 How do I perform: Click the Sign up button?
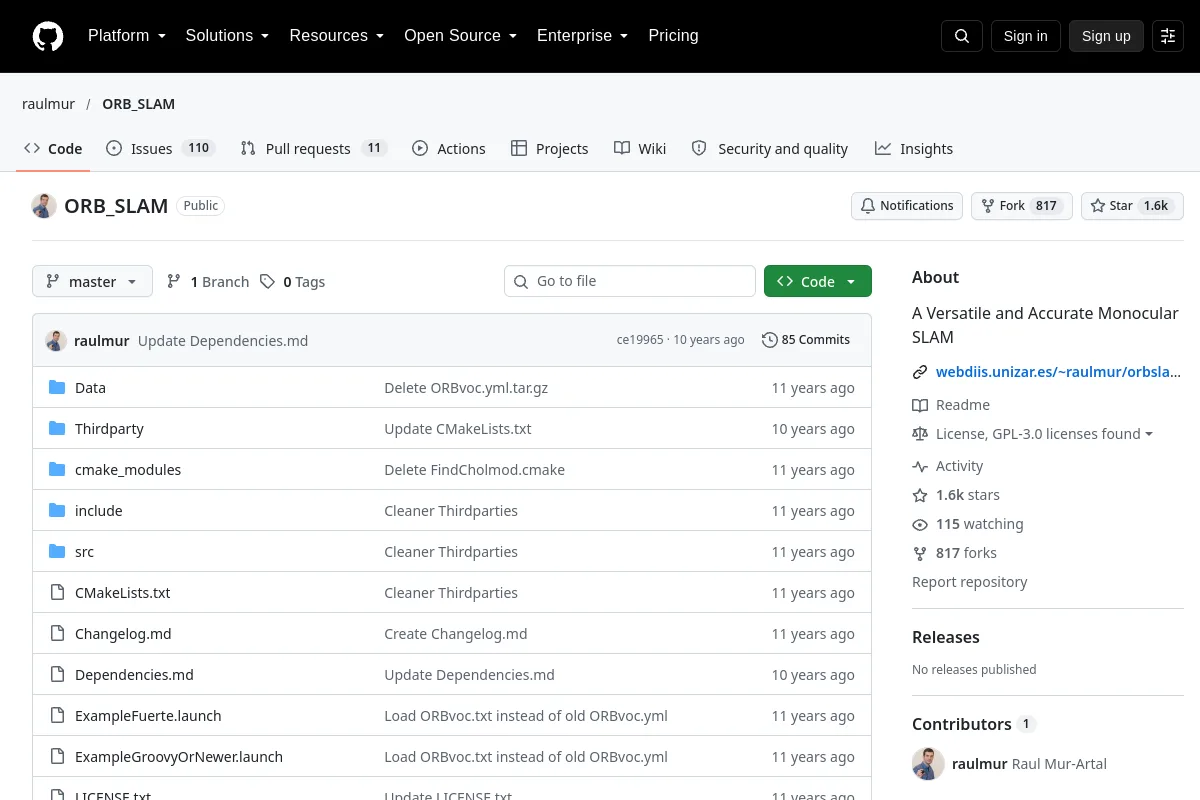(x=1106, y=36)
